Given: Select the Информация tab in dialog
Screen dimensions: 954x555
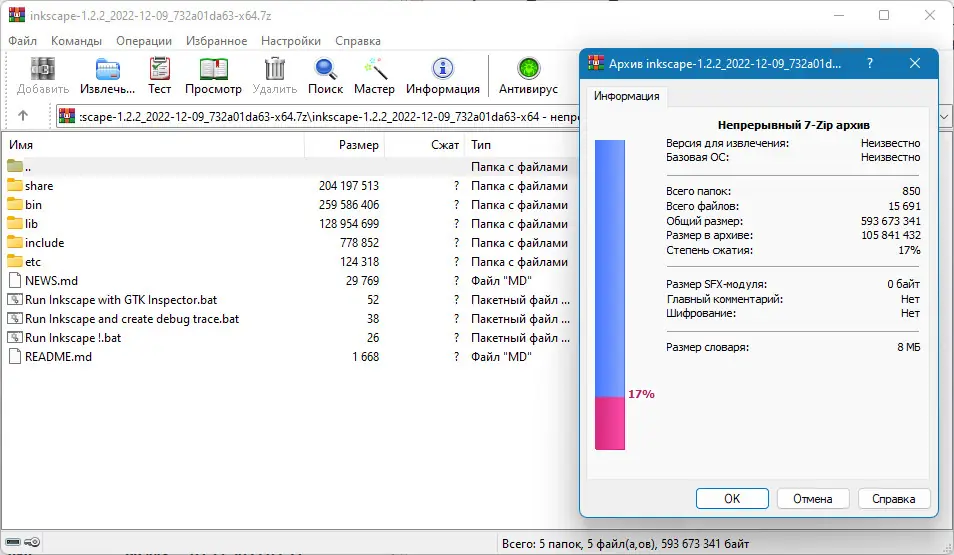Looking at the screenshot, I should click(x=627, y=96).
